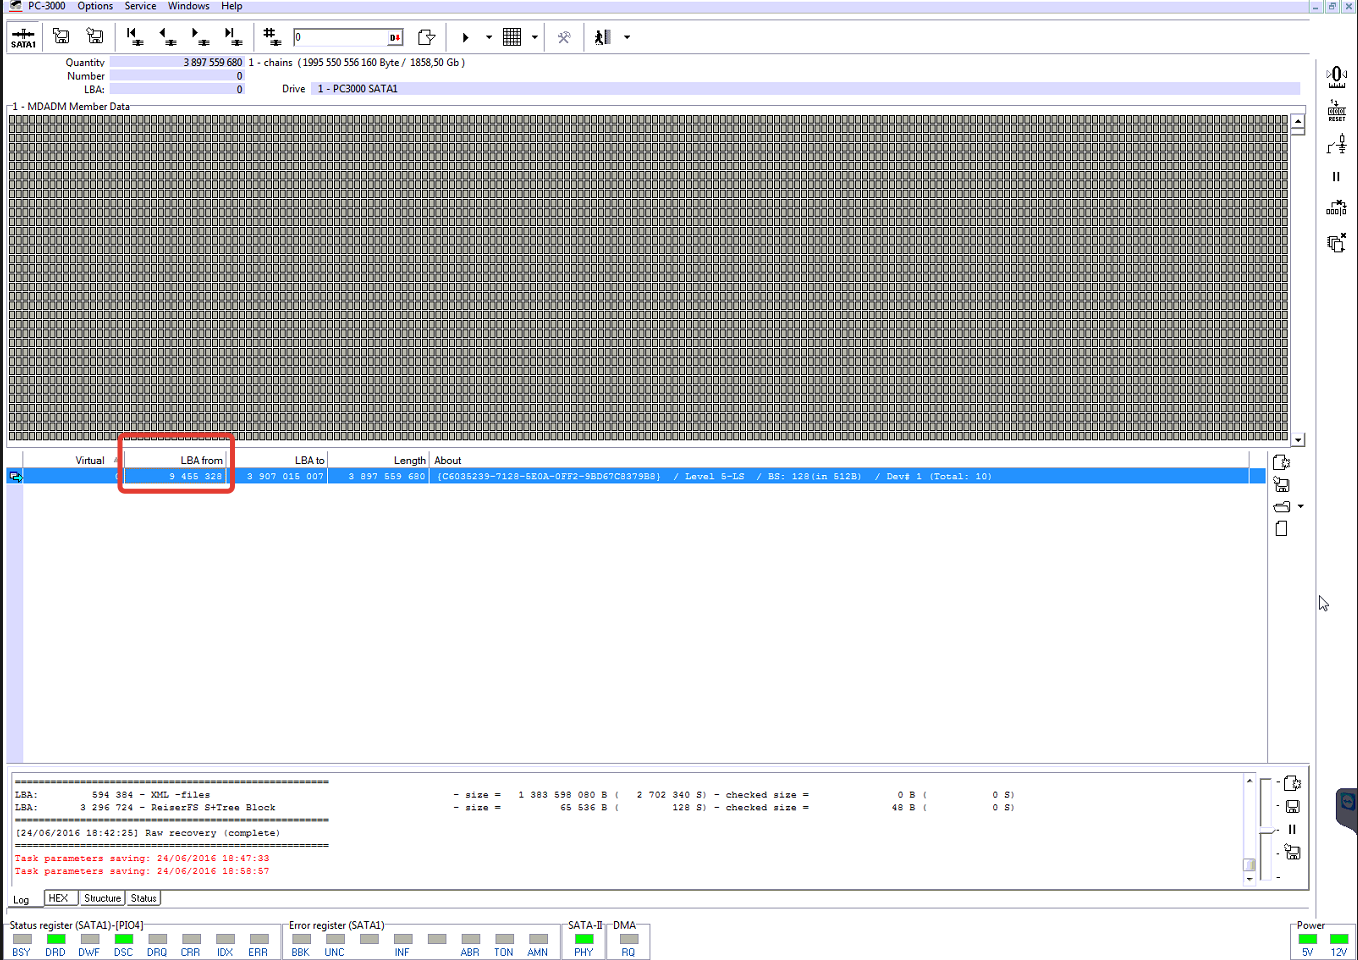1358x960 pixels.
Task: Expand the play button dropdown arrow
Action: (x=489, y=37)
